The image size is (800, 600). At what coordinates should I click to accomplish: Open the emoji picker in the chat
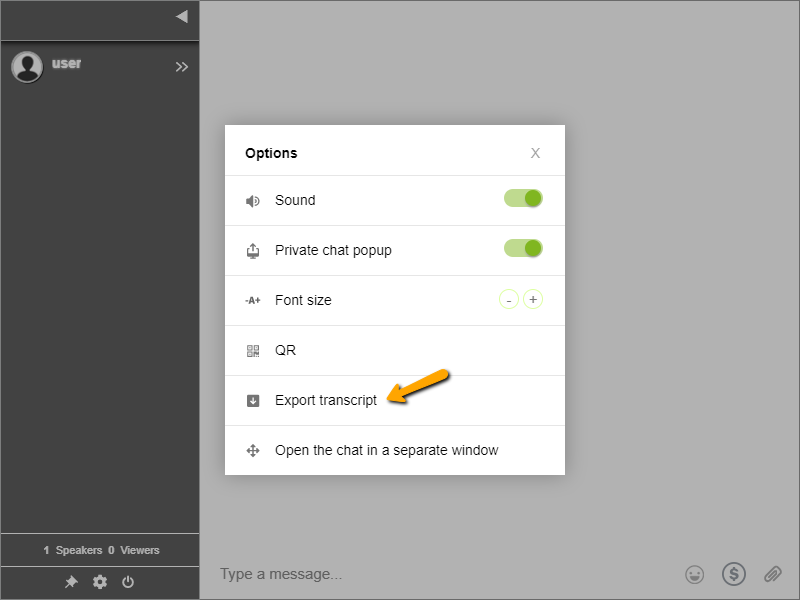pyautogui.click(x=694, y=574)
